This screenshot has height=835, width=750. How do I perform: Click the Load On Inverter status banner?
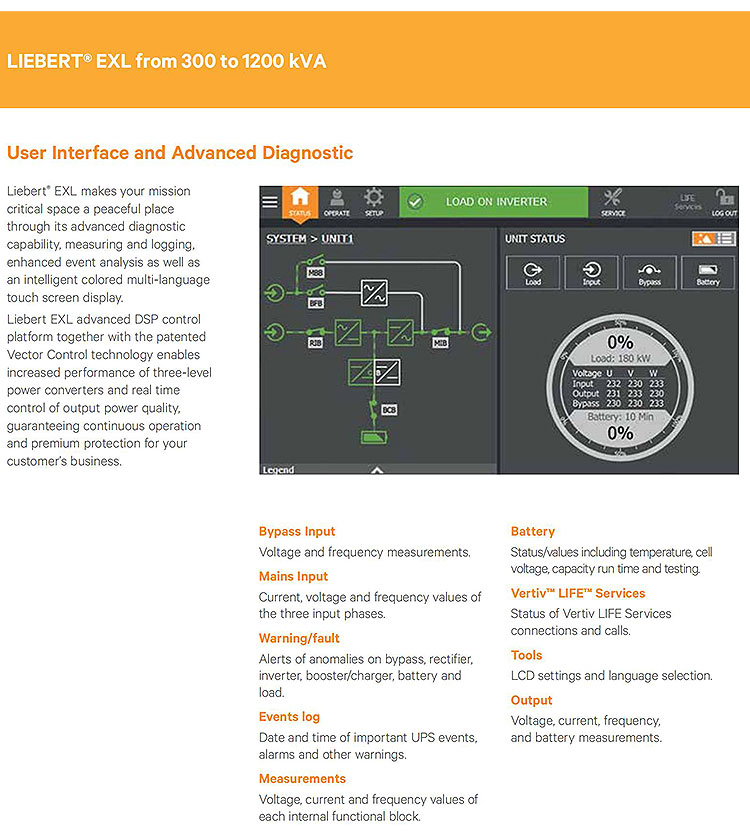tap(494, 202)
